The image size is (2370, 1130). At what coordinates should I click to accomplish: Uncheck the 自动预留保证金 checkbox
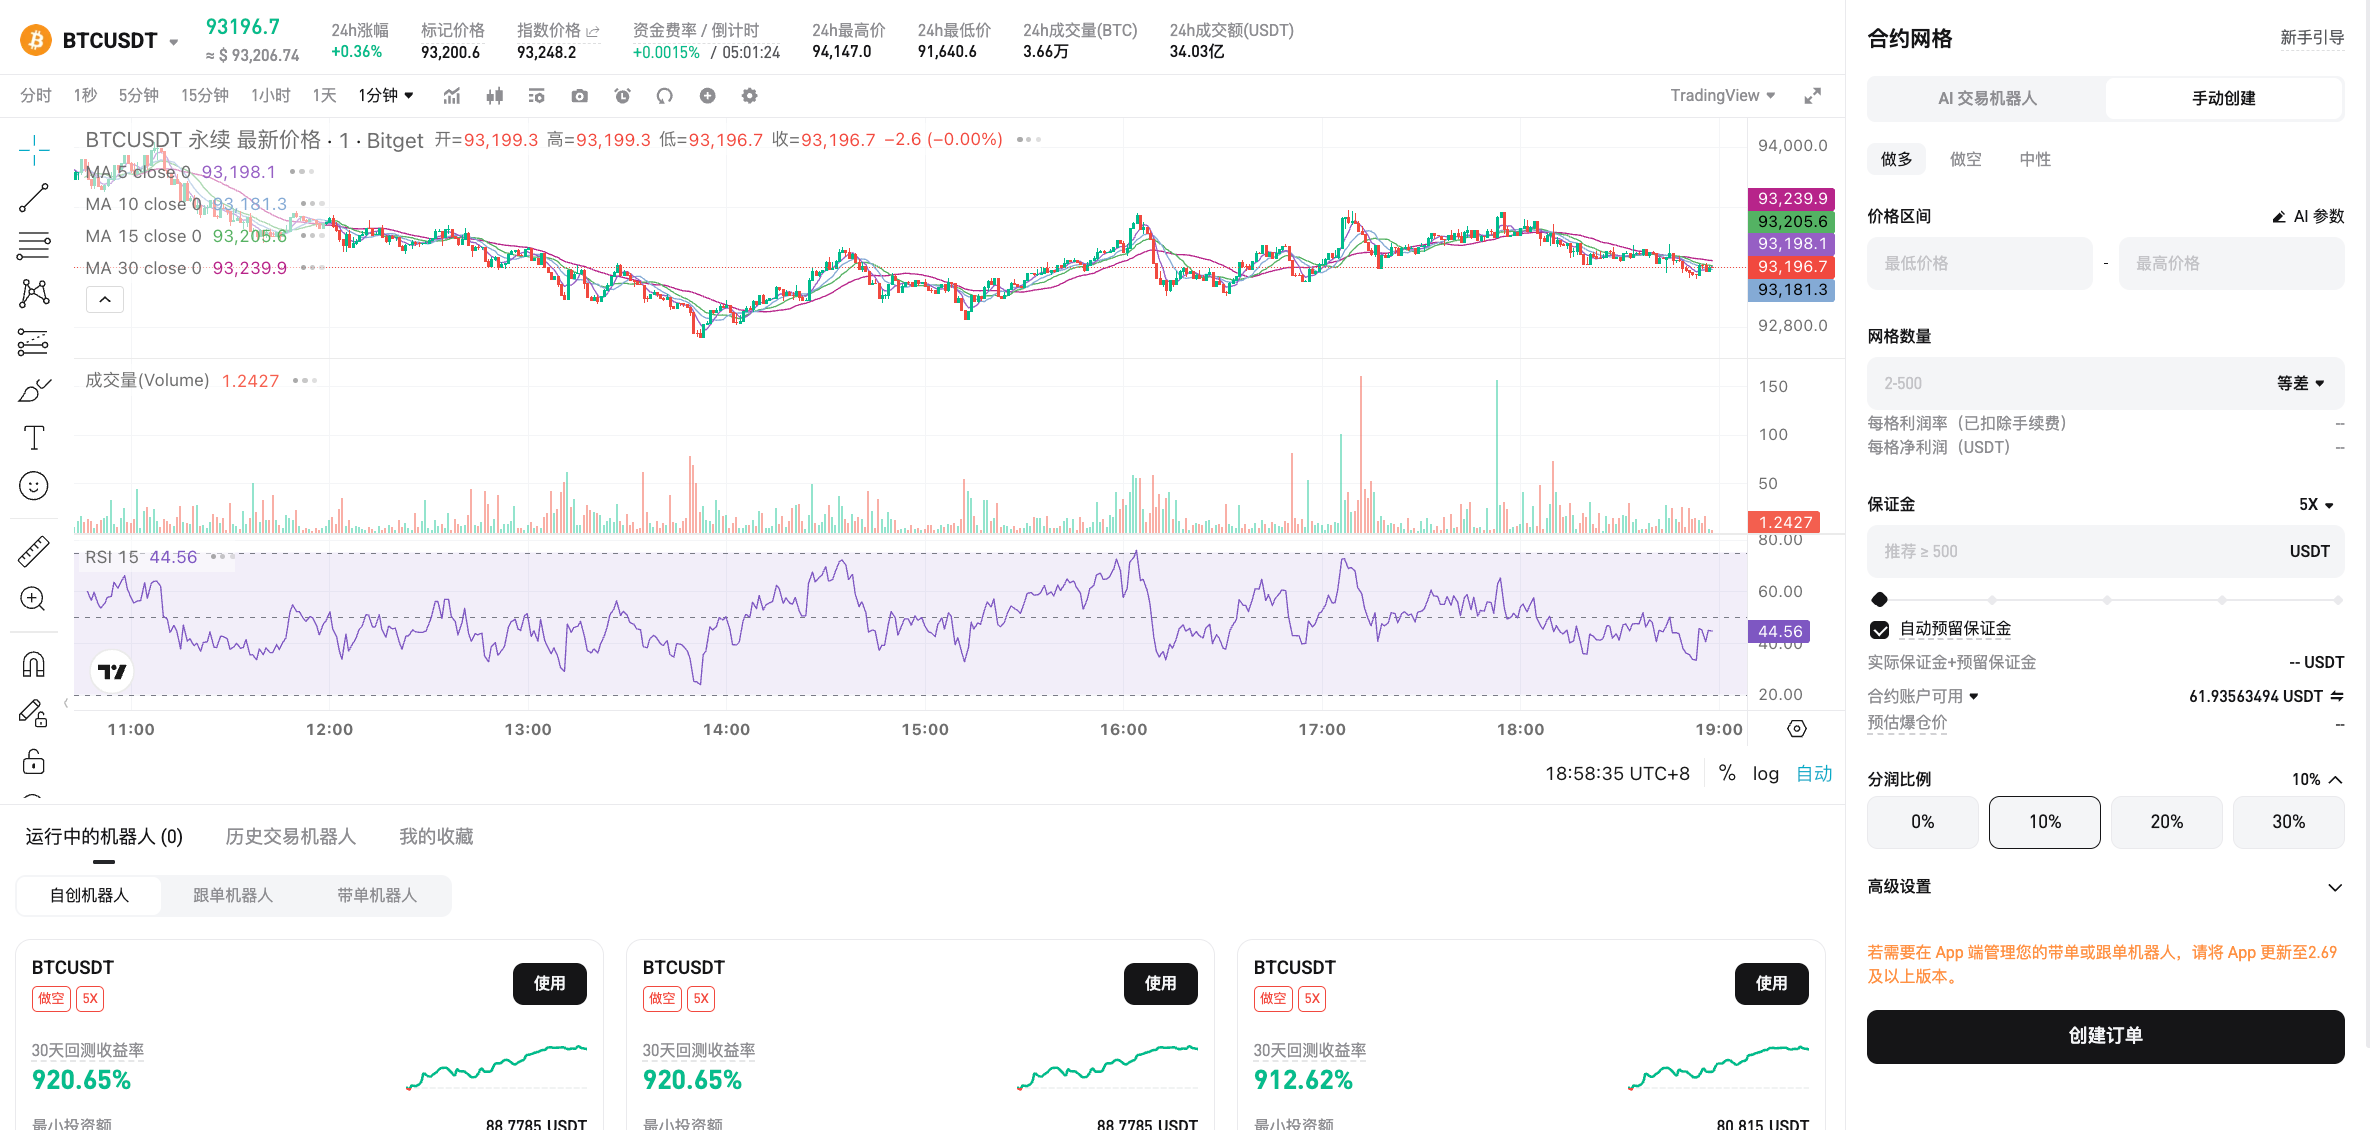coord(1880,629)
